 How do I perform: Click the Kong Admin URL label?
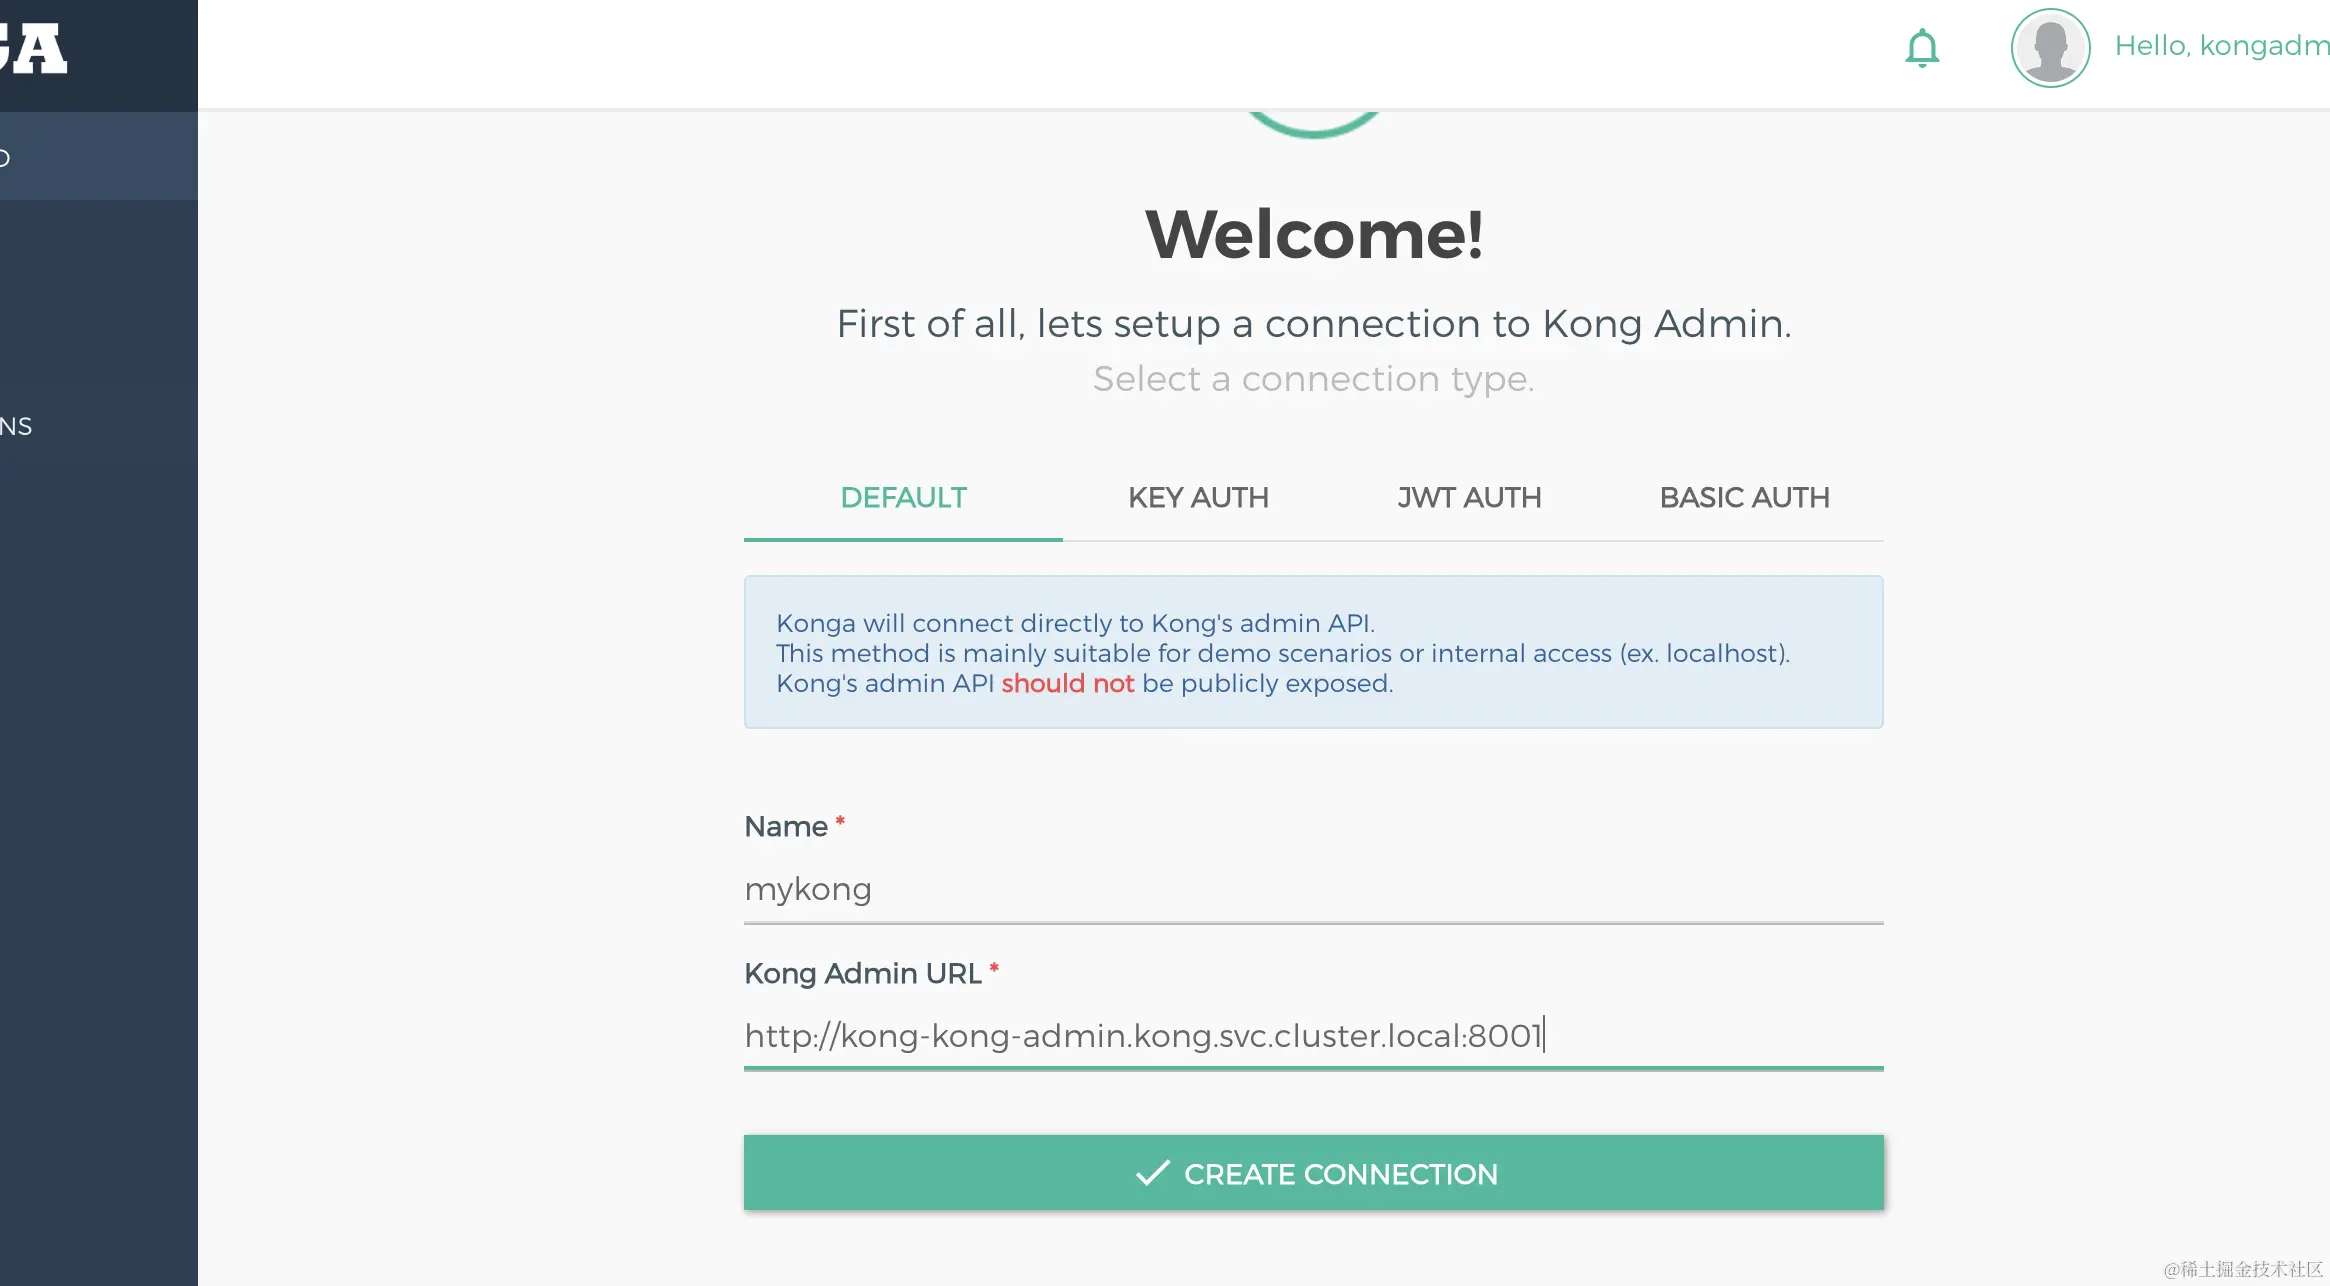(x=862, y=974)
